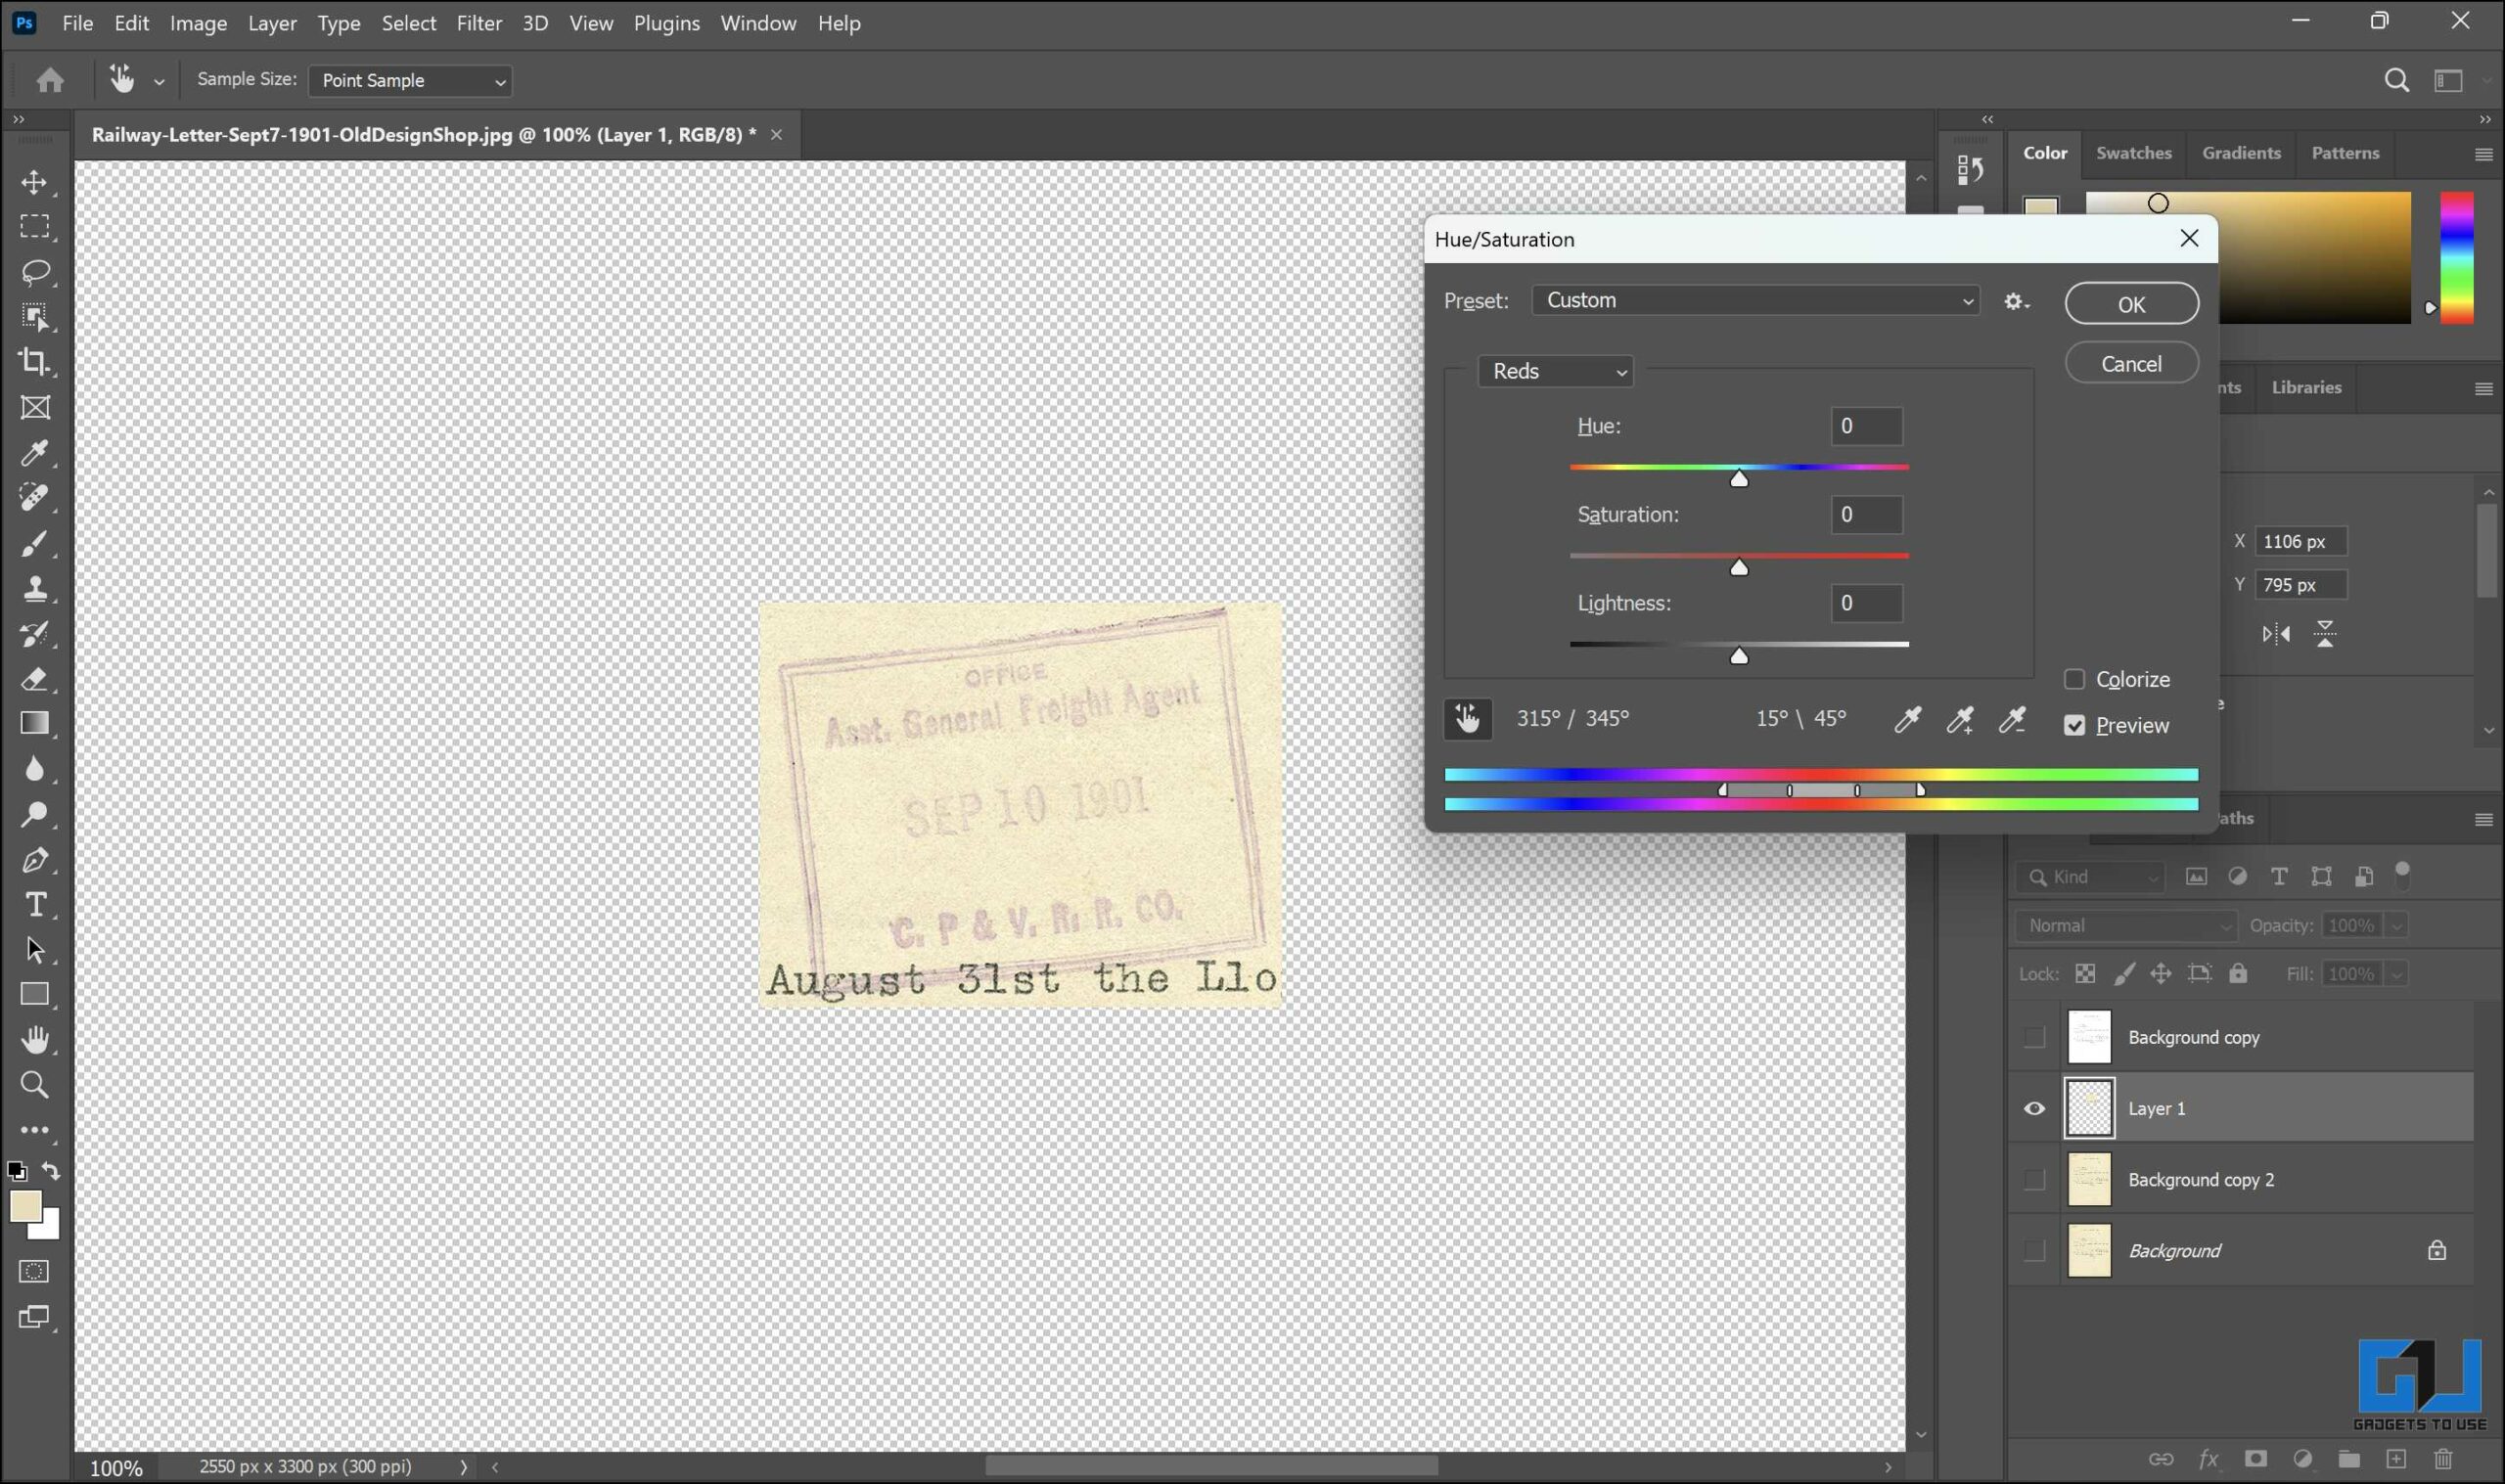Select the Crop tool
This screenshot has width=2505, height=1484.
click(35, 362)
